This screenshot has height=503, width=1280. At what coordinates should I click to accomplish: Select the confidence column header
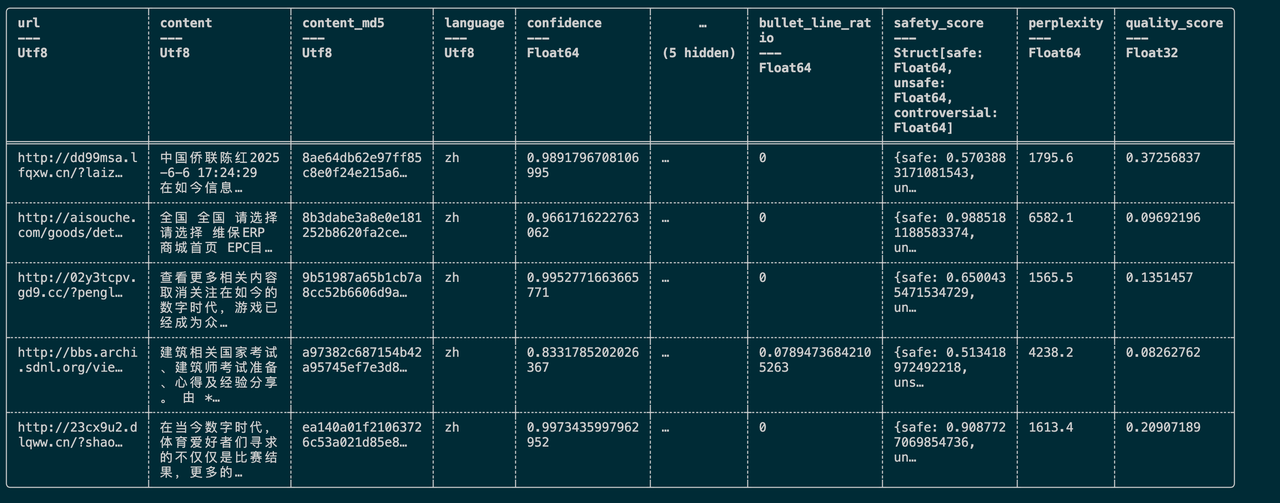click(x=564, y=23)
